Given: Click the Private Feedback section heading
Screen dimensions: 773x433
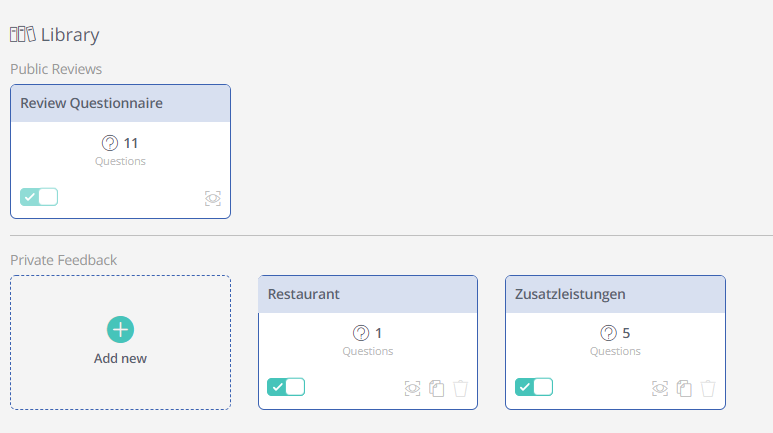Looking at the screenshot, I should tap(64, 260).
